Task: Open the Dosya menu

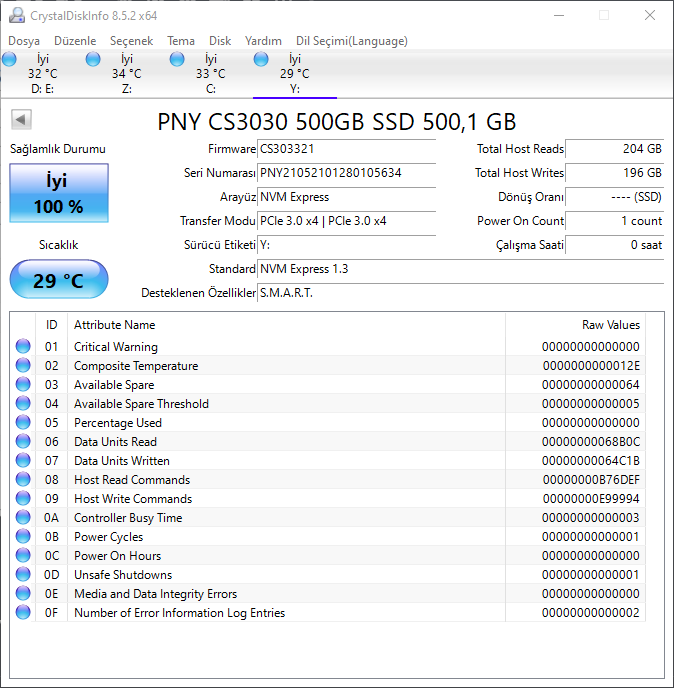Action: pyautogui.click(x=24, y=41)
